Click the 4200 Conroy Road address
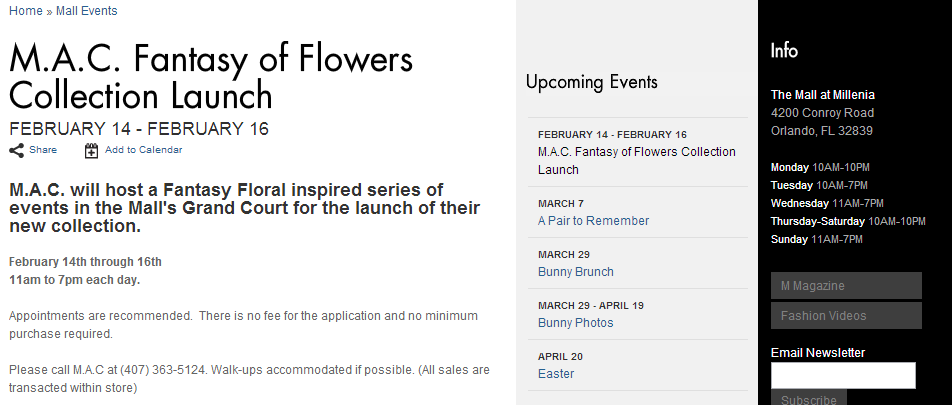The width and height of the screenshot is (952, 405). pyautogui.click(x=822, y=113)
